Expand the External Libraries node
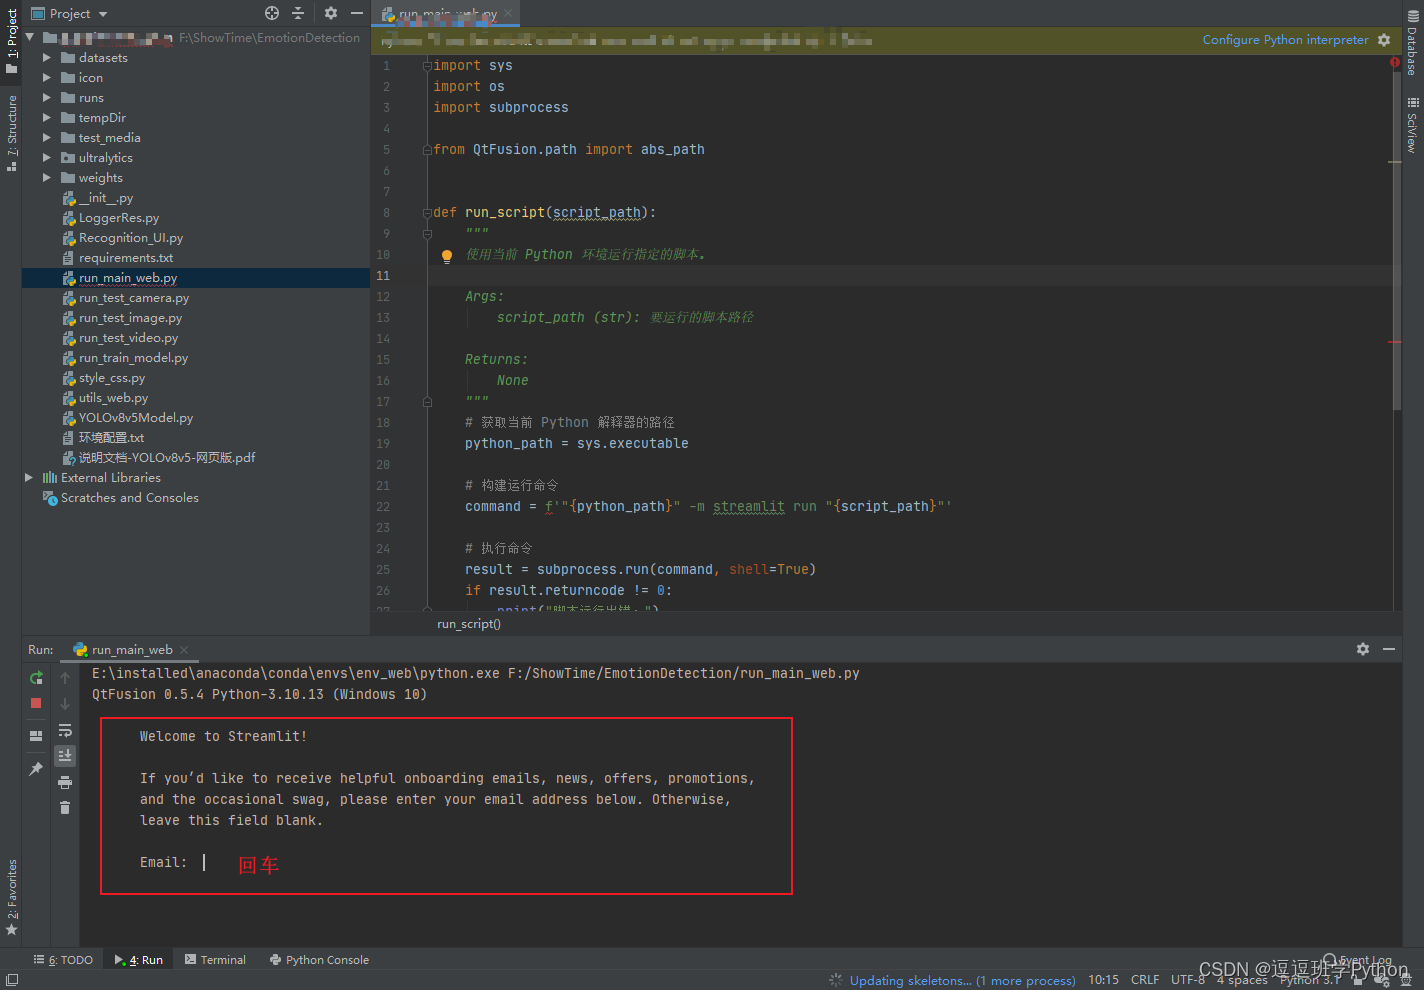The width and height of the screenshot is (1424, 990). (x=29, y=478)
